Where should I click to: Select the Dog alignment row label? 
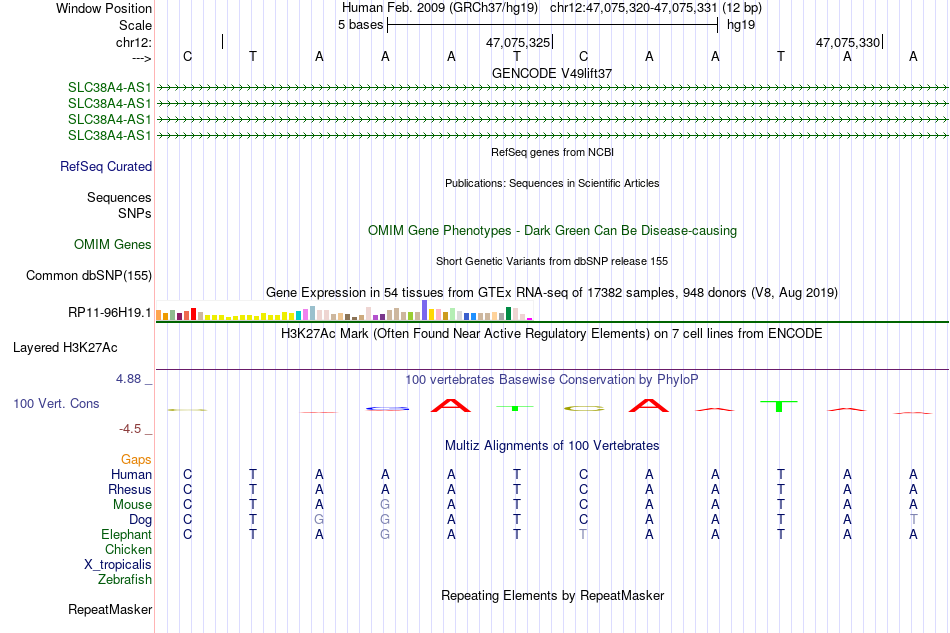click(x=140, y=520)
